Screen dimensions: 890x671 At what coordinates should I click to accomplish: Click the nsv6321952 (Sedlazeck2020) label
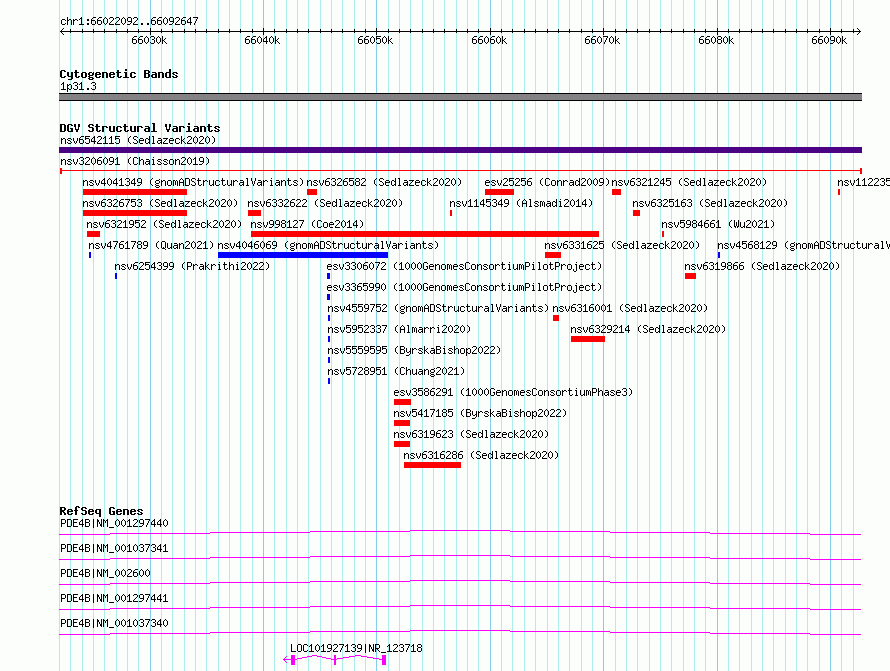pos(164,224)
